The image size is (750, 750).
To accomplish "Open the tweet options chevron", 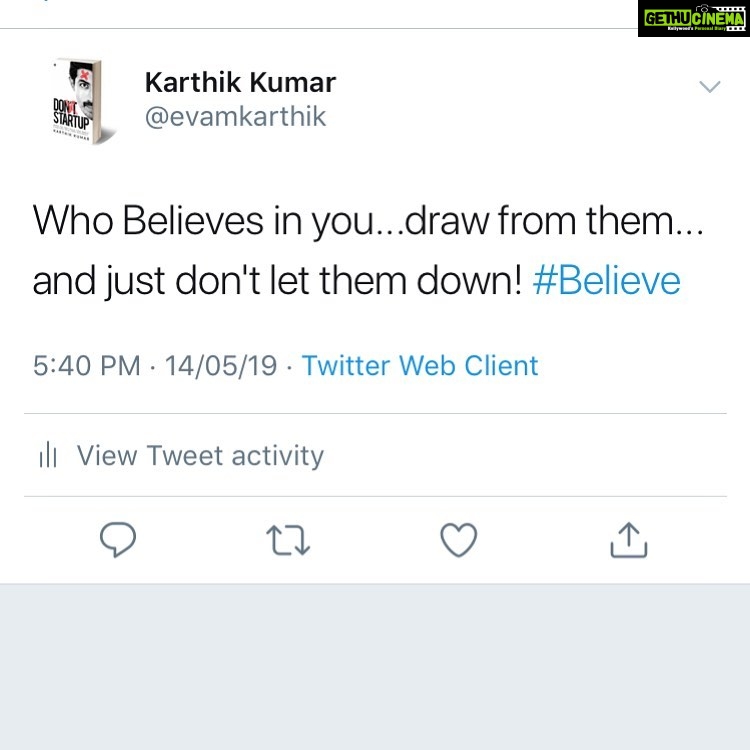I will 709,87.
